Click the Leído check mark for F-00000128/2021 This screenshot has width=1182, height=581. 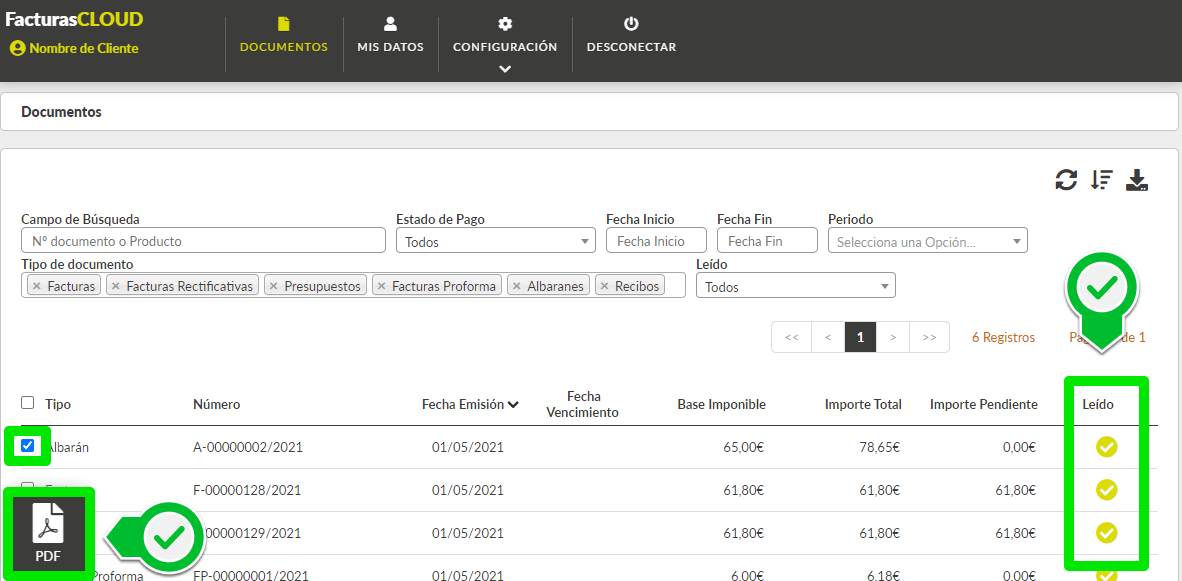tap(1106, 490)
